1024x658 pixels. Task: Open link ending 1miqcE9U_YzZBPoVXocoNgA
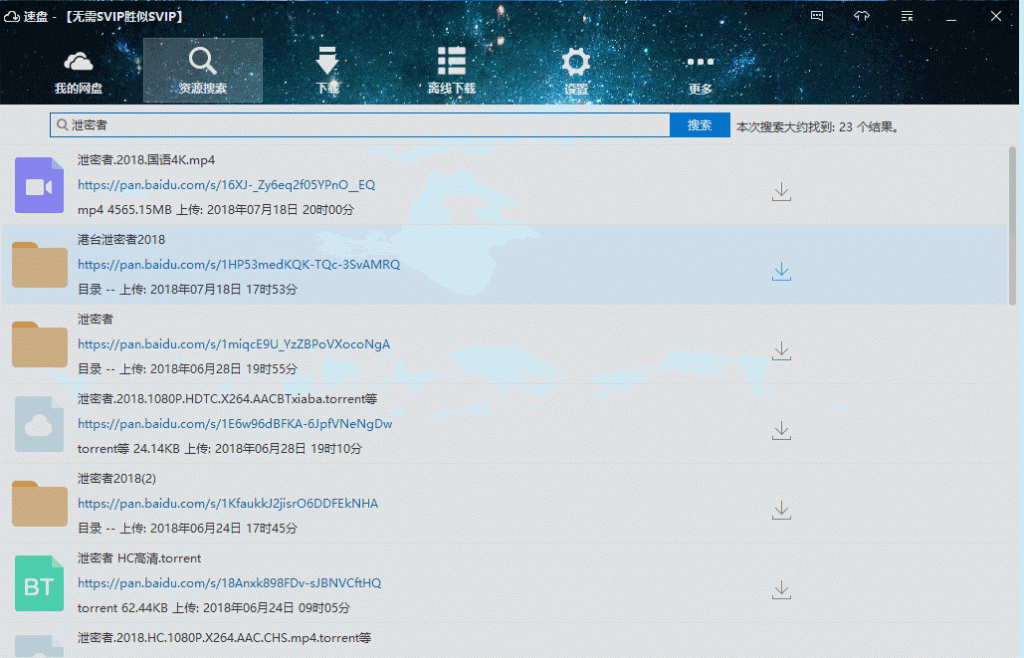[233, 344]
